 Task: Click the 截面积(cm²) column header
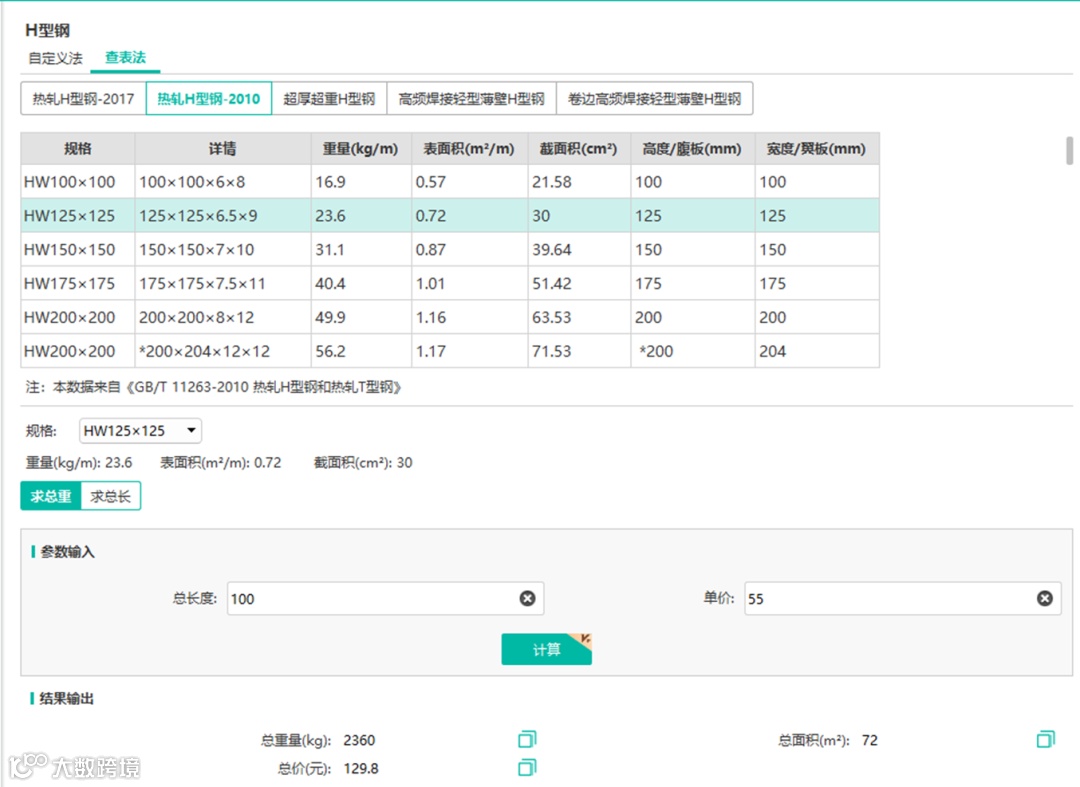pos(579,149)
